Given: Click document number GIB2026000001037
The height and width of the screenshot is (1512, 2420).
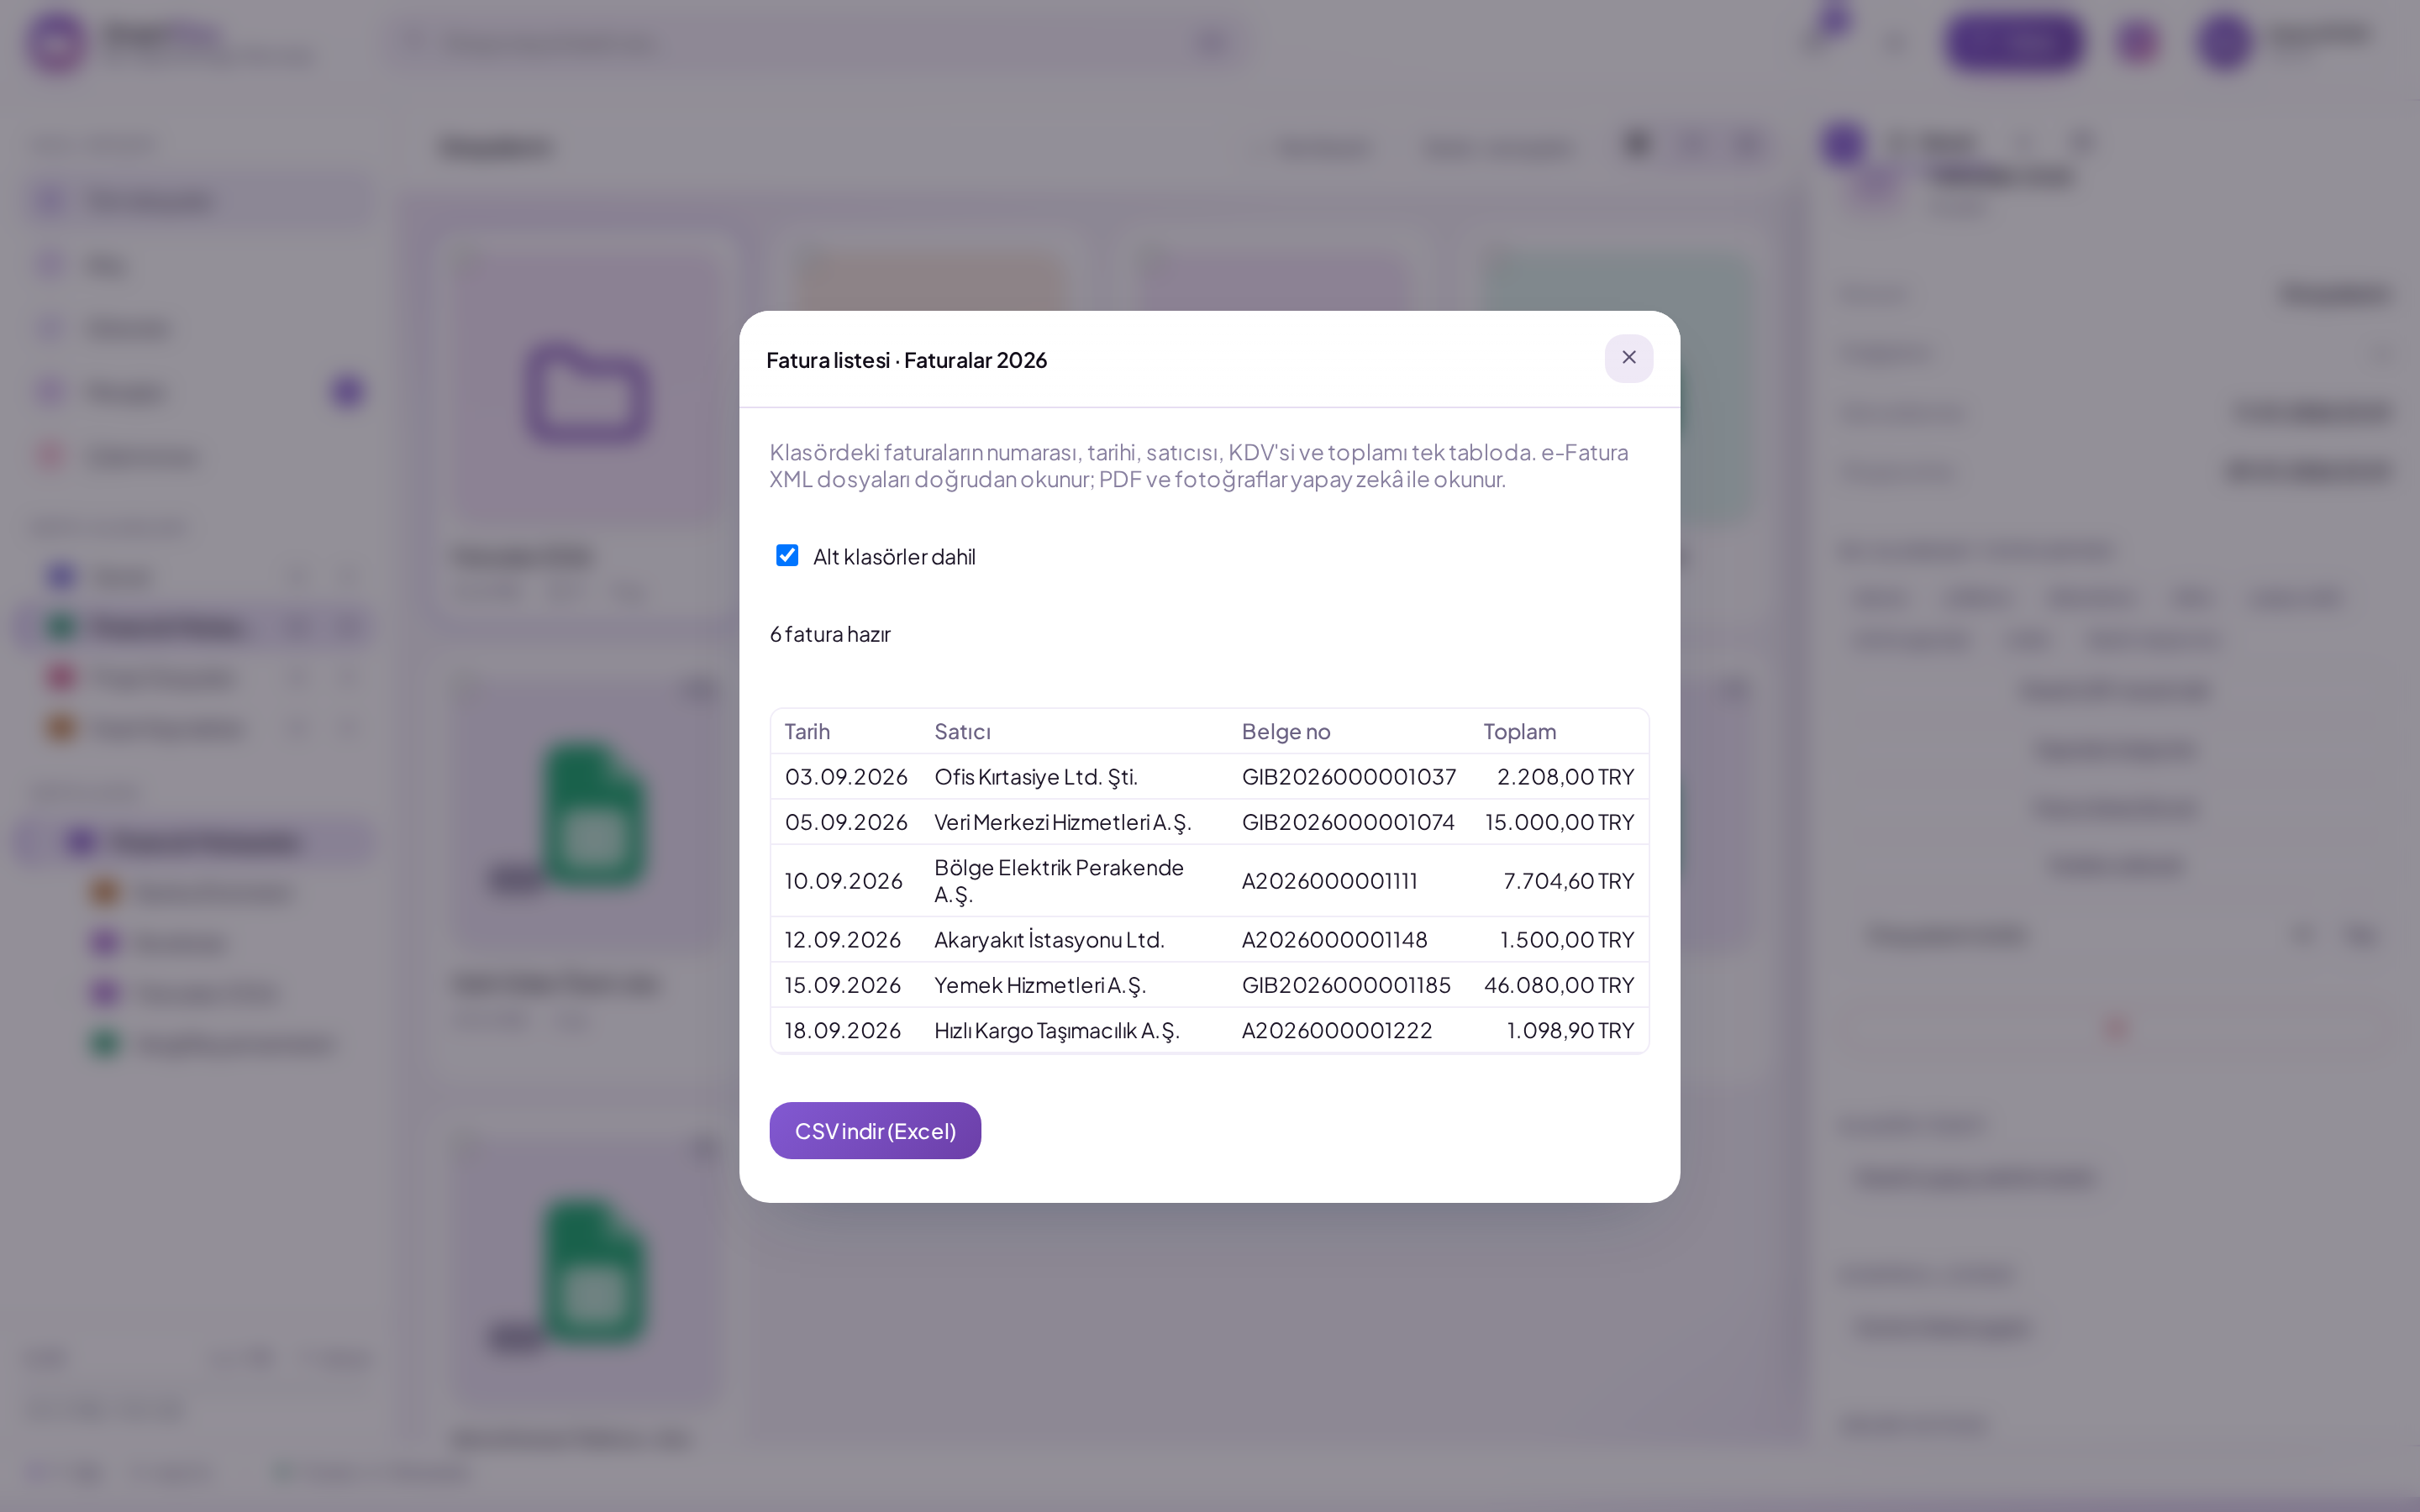Looking at the screenshot, I should pyautogui.click(x=1348, y=776).
